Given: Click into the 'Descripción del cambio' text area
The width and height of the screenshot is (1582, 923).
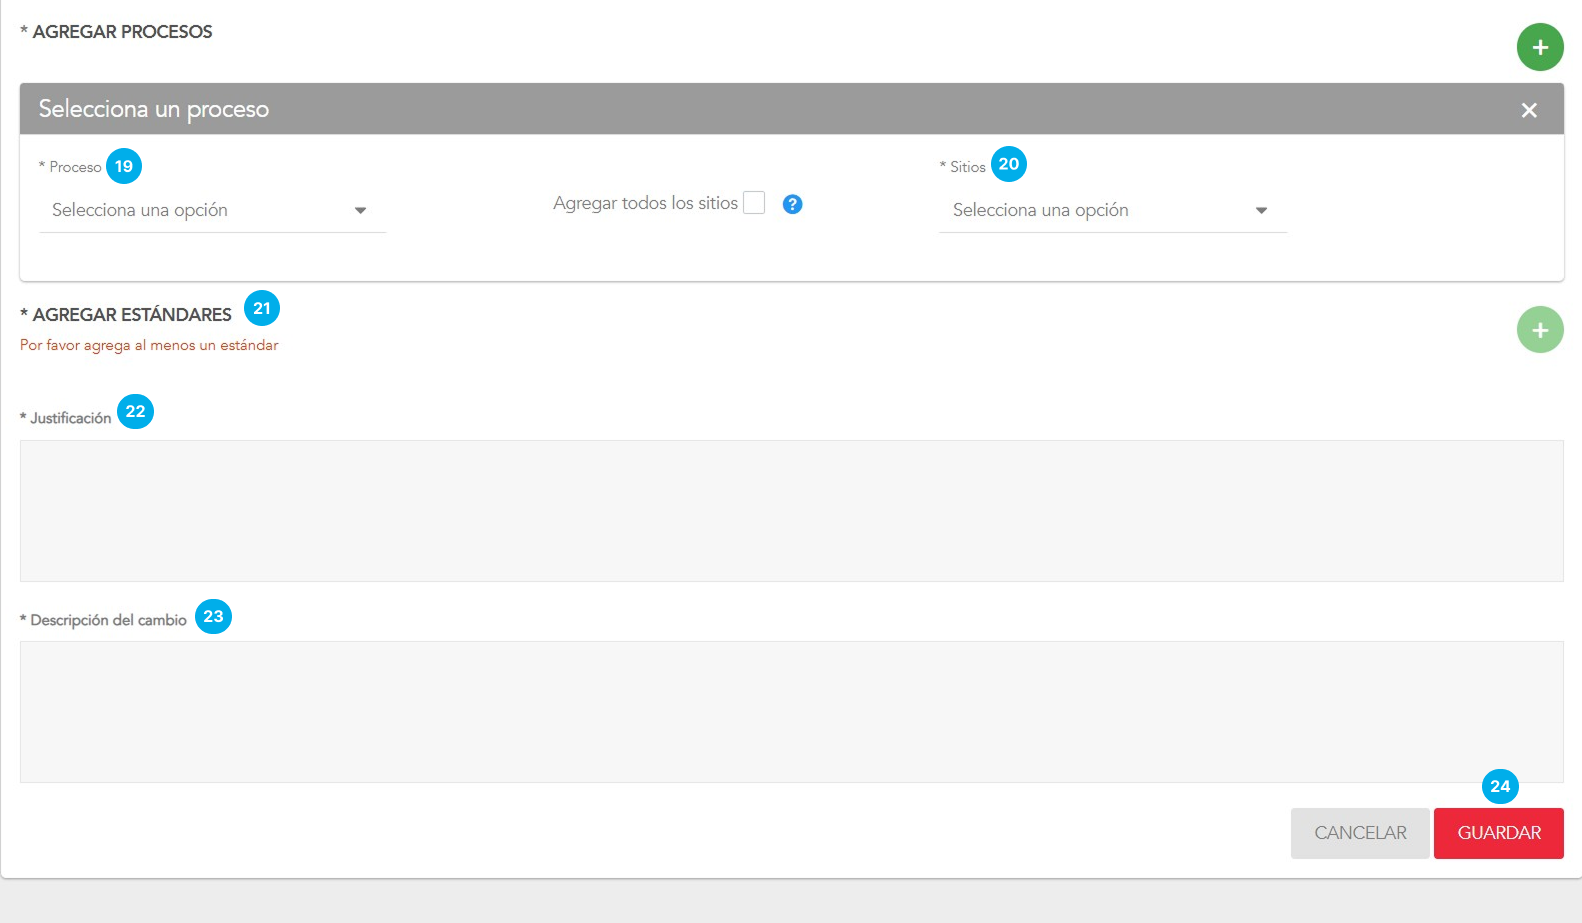Looking at the screenshot, I should 791,711.
